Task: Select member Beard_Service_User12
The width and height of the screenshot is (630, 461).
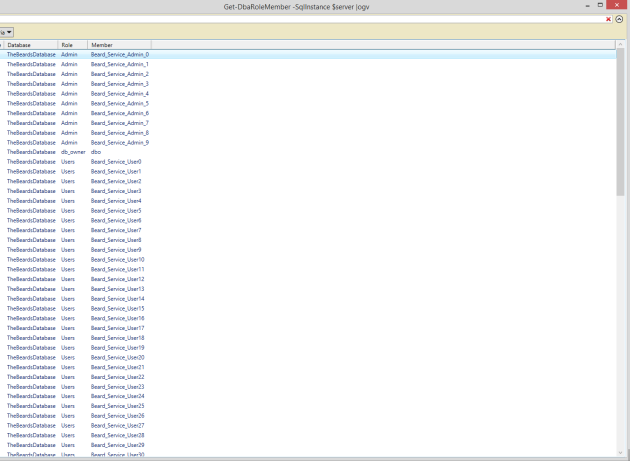Action: 118,279
